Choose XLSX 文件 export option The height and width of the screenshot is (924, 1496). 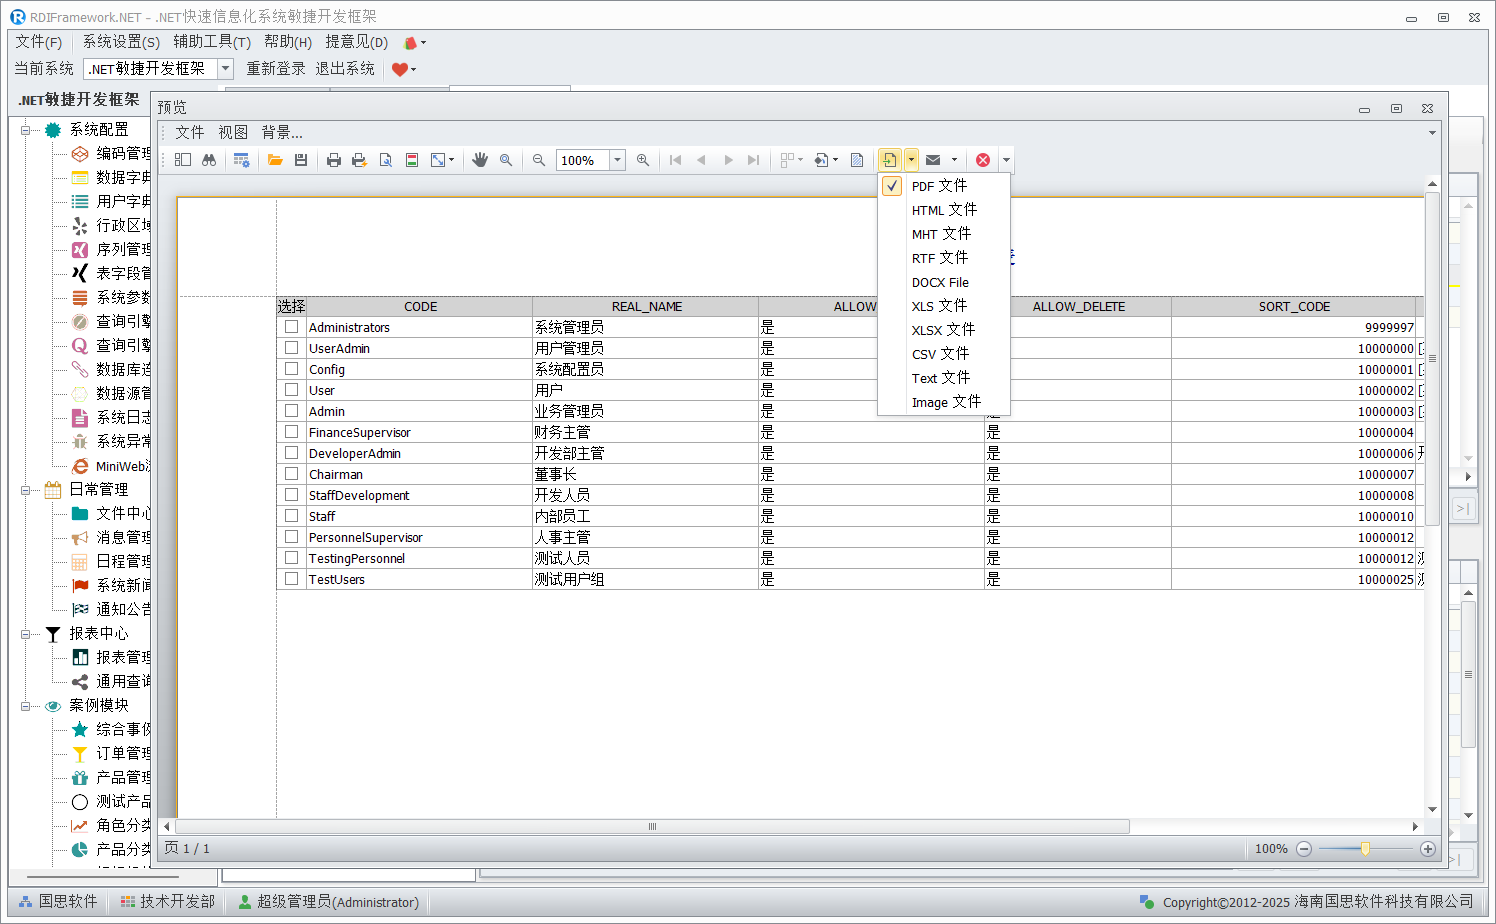(x=942, y=330)
